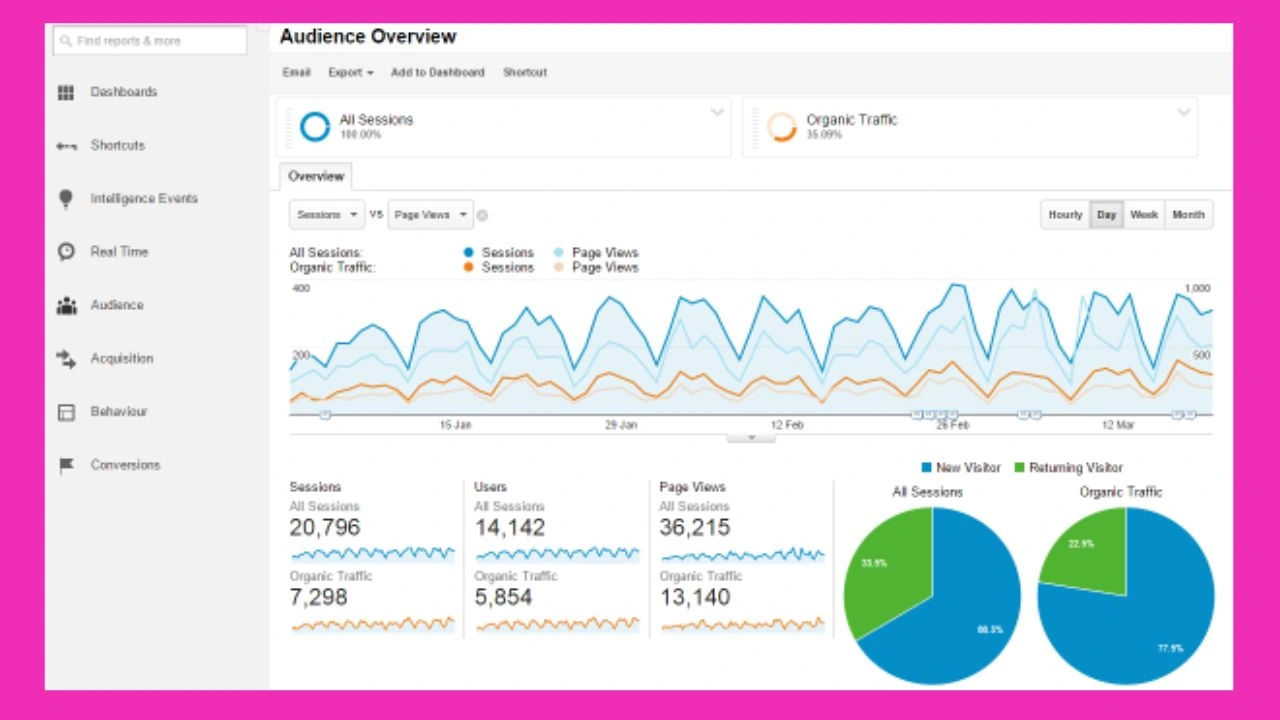Viewport: 1280px width, 720px height.
Task: Click the blue All Sessions Sessions legend dot
Action: 468,253
